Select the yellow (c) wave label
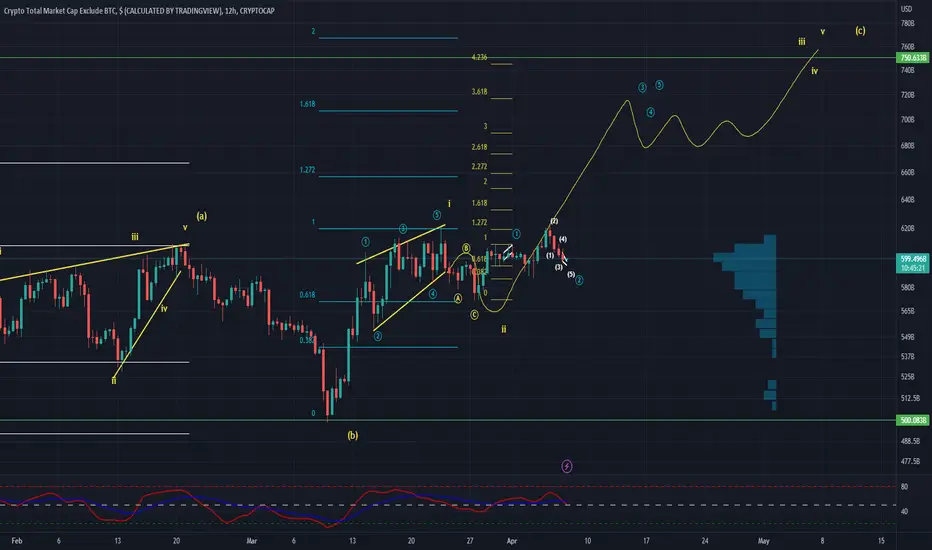932x550 pixels. point(860,30)
